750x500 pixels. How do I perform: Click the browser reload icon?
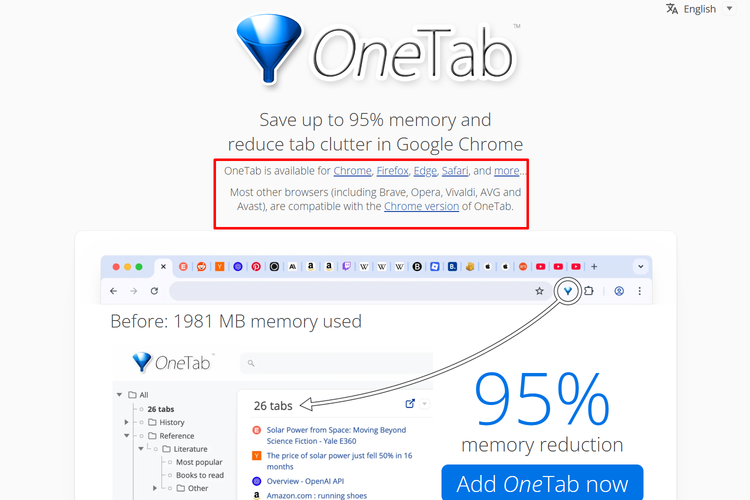[x=154, y=291]
